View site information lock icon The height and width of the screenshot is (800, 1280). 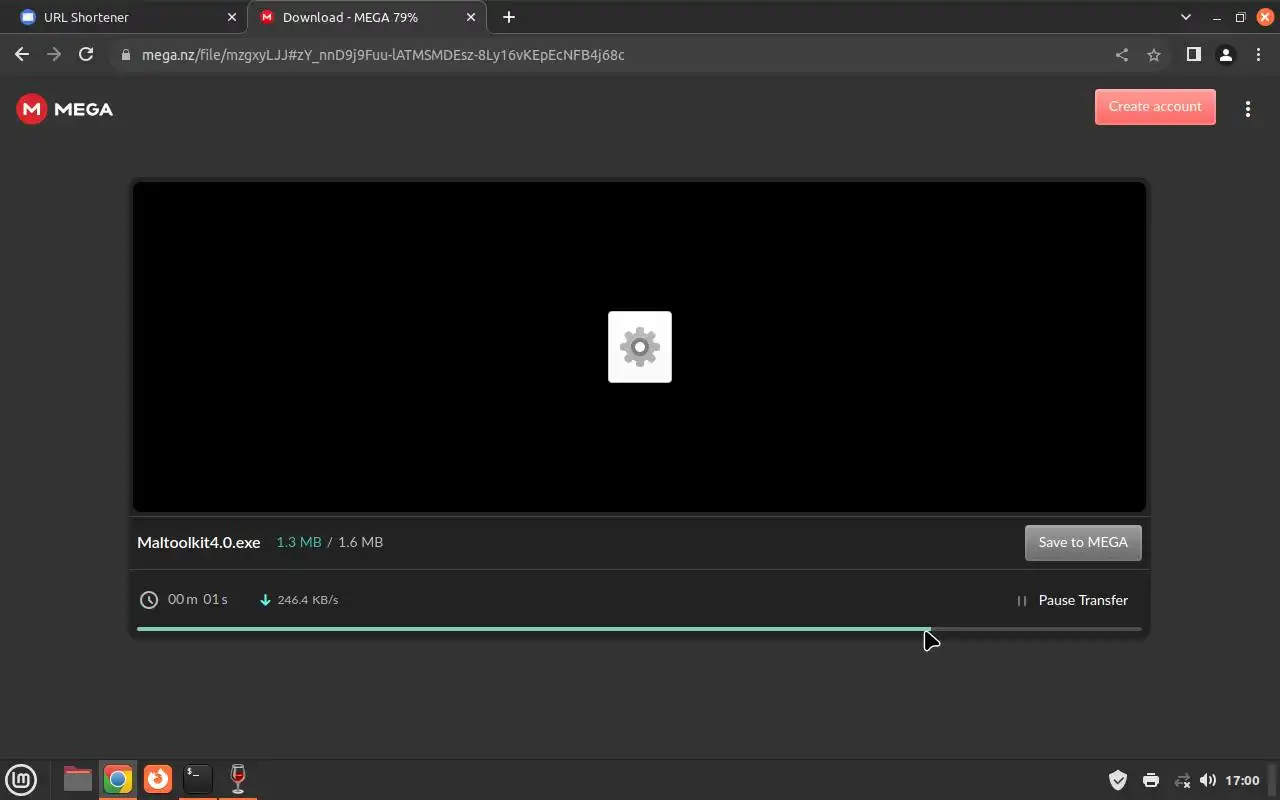125,55
